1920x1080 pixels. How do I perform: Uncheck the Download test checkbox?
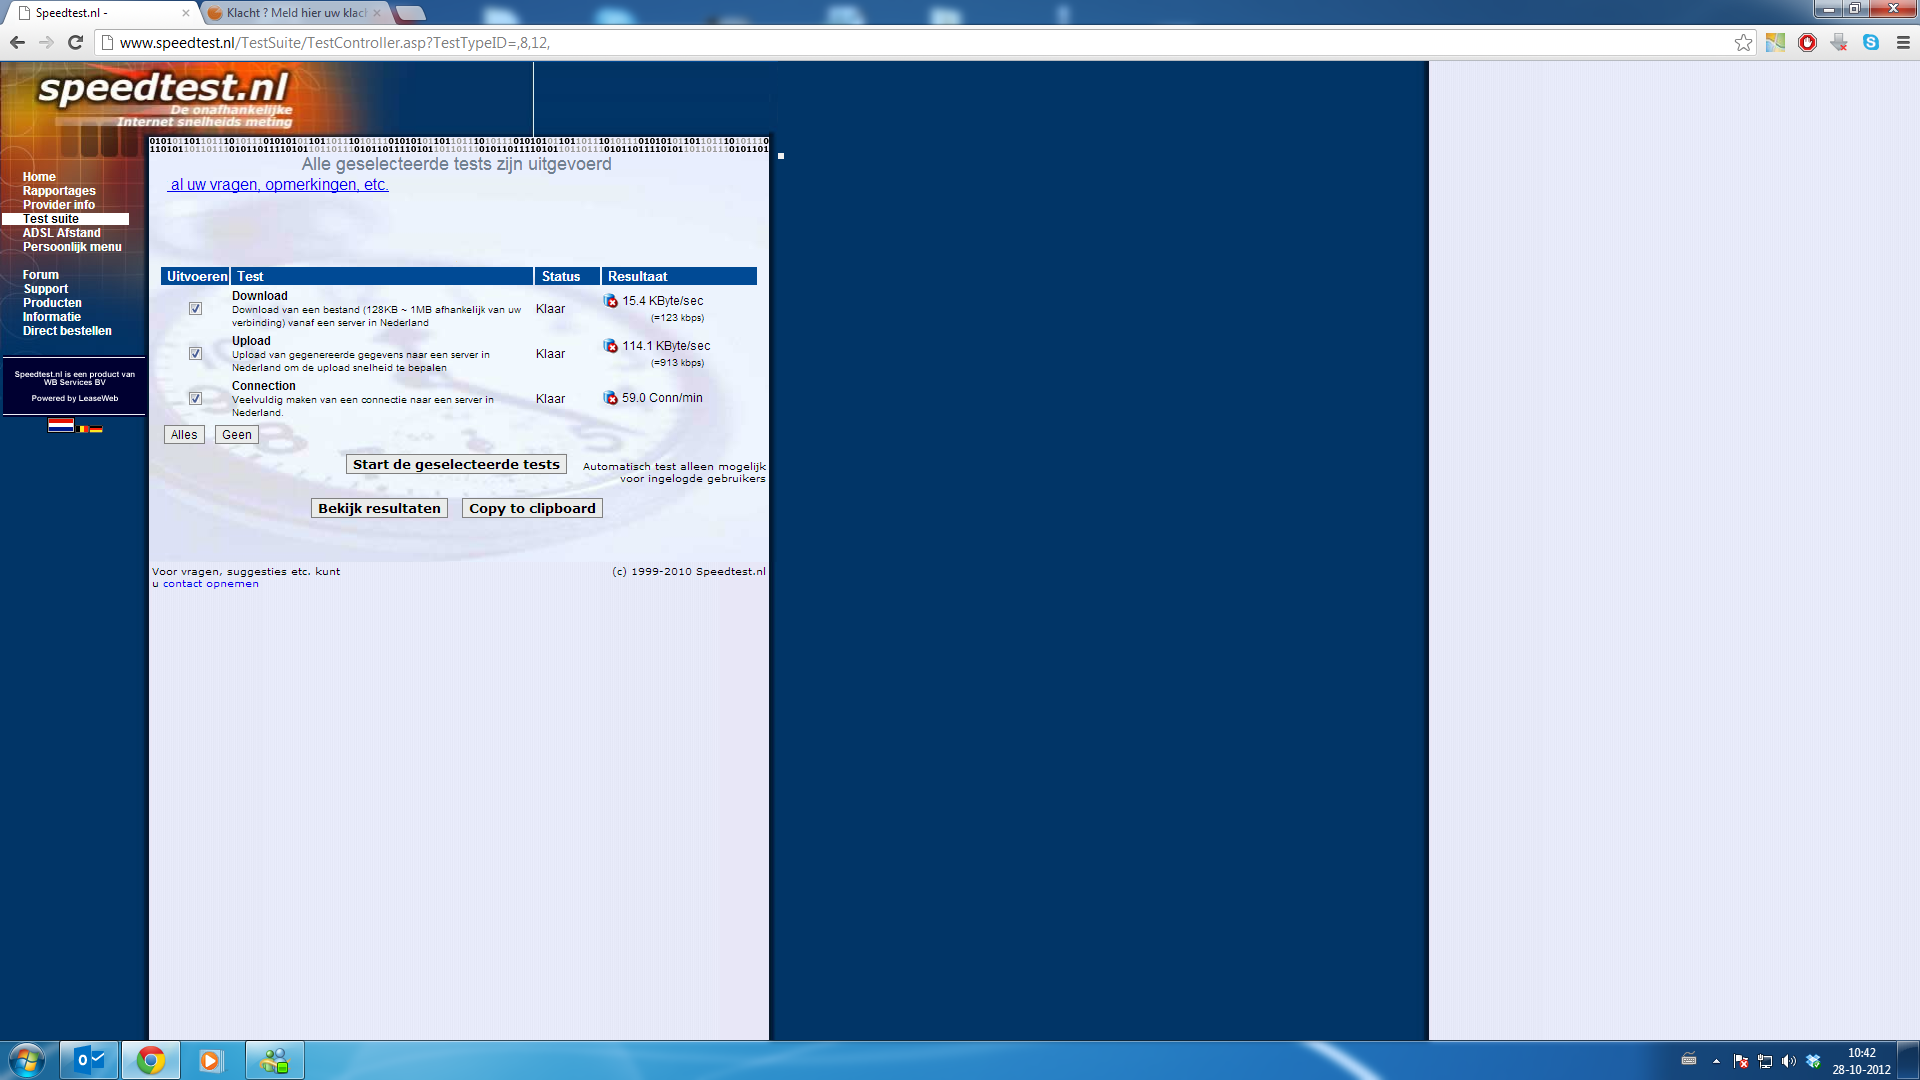point(196,309)
